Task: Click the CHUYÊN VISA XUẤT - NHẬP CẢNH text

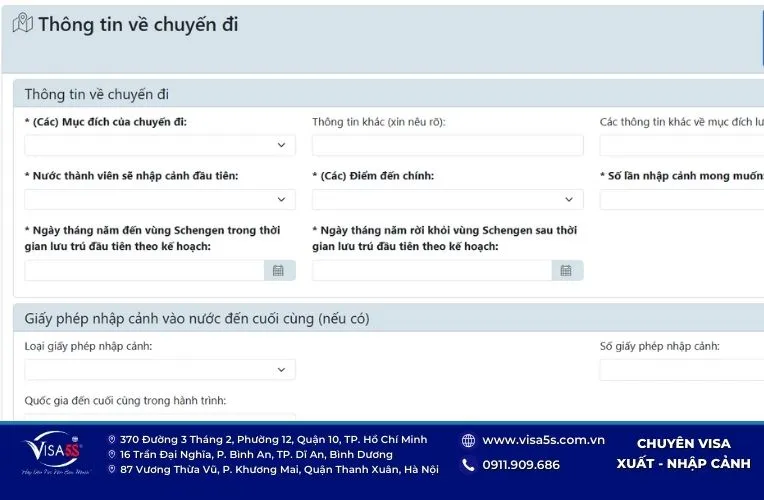Action: [x=684, y=453]
